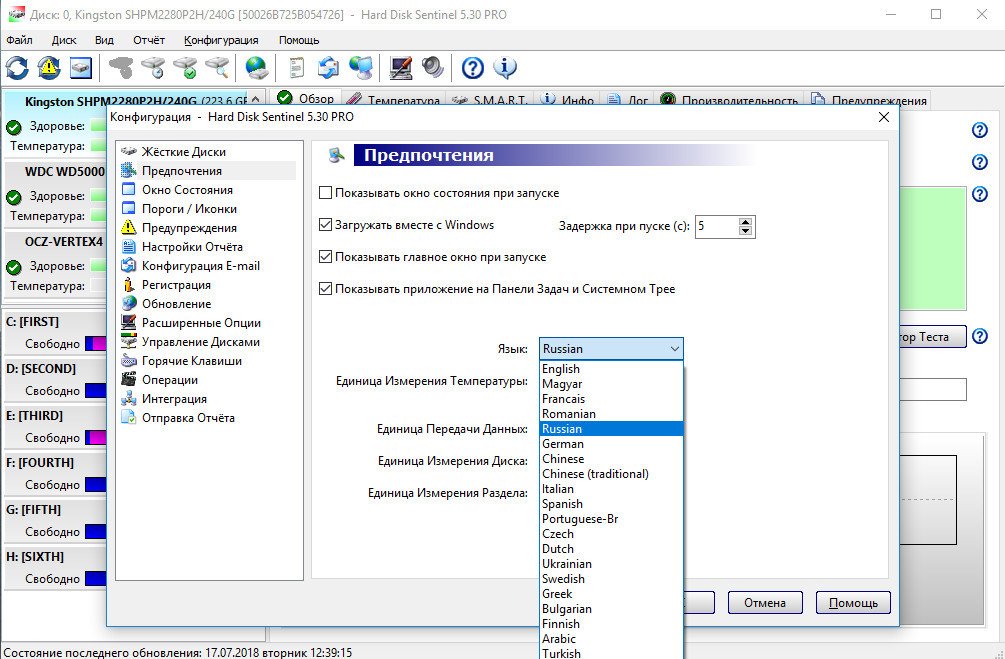Open Настройки Отчёта section
Viewport: 1005px width, 659px height.
(192, 247)
